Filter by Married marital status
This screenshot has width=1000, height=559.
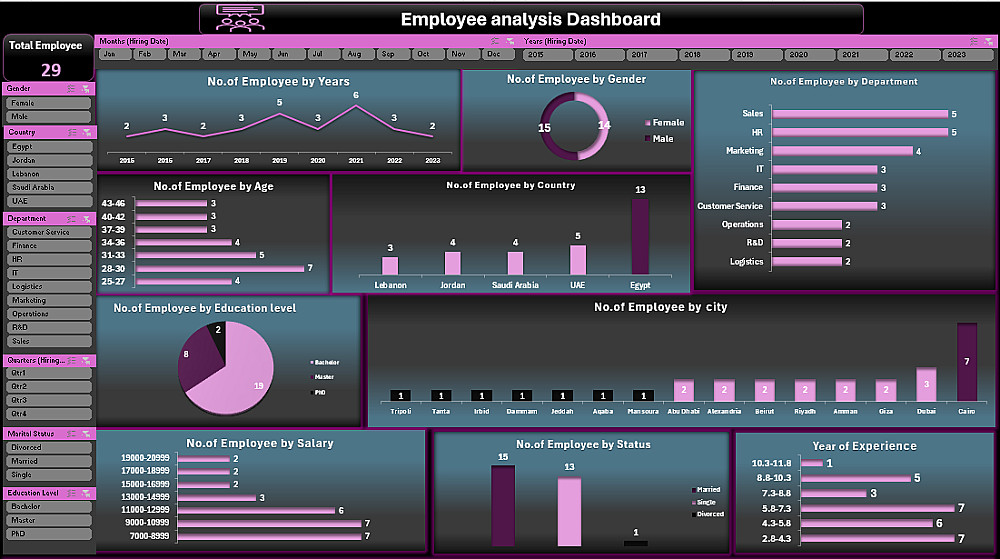[48, 461]
